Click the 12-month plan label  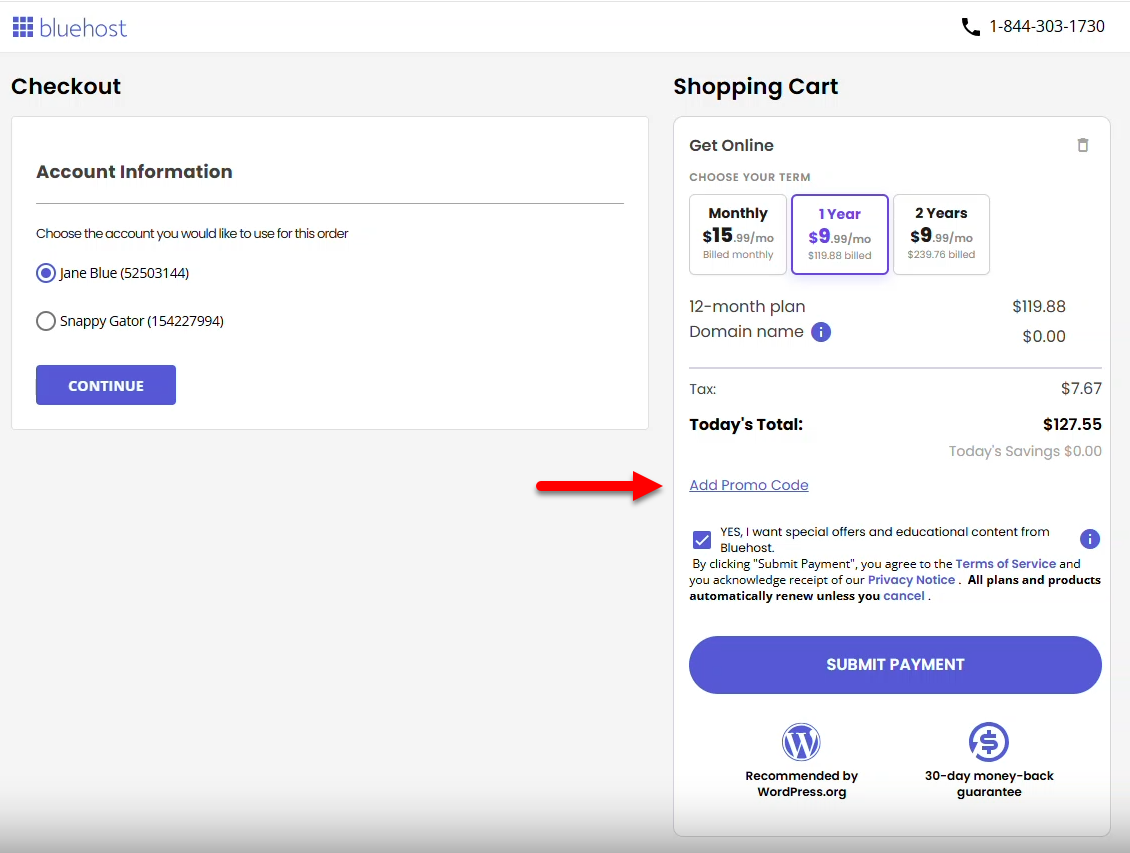[x=747, y=306]
